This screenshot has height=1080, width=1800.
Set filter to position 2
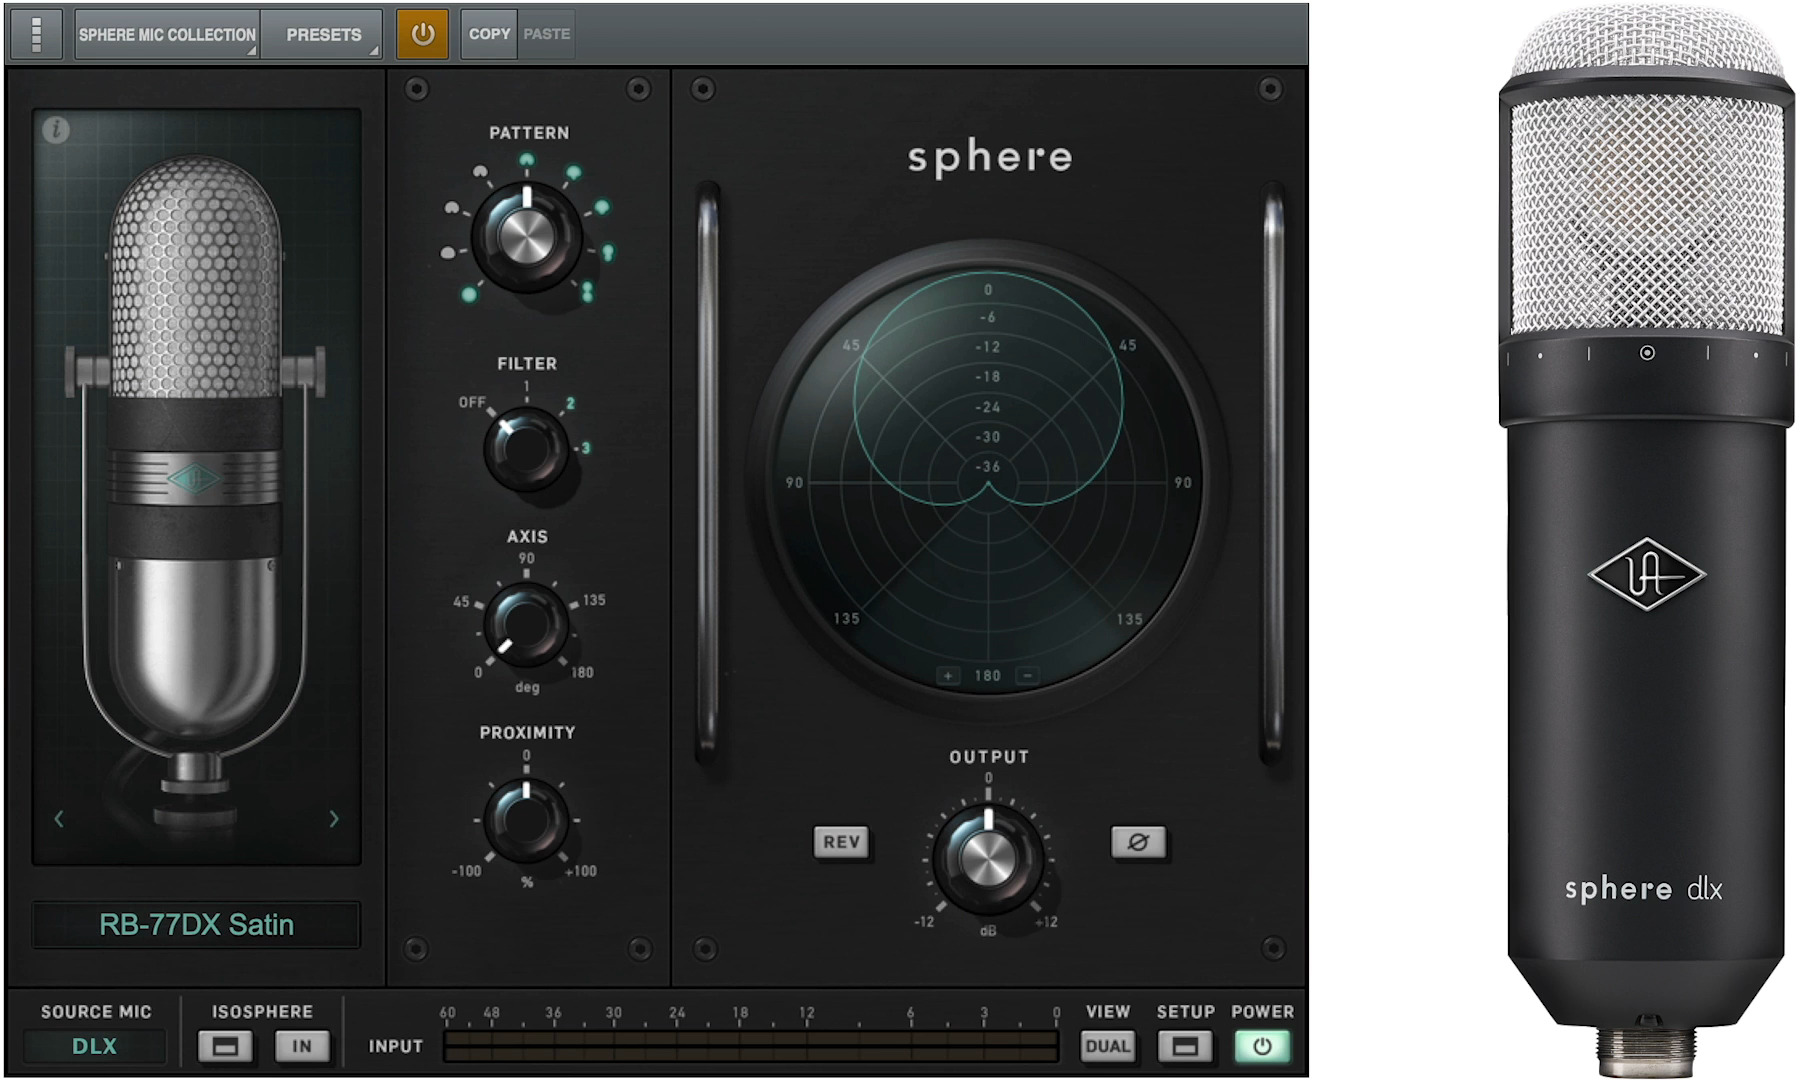(x=570, y=404)
